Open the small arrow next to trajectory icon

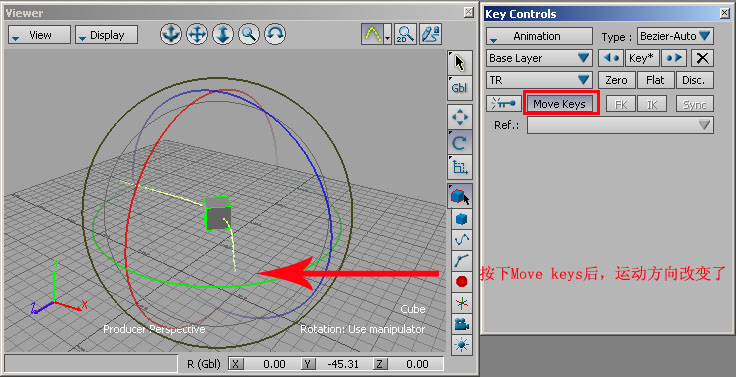tap(388, 34)
